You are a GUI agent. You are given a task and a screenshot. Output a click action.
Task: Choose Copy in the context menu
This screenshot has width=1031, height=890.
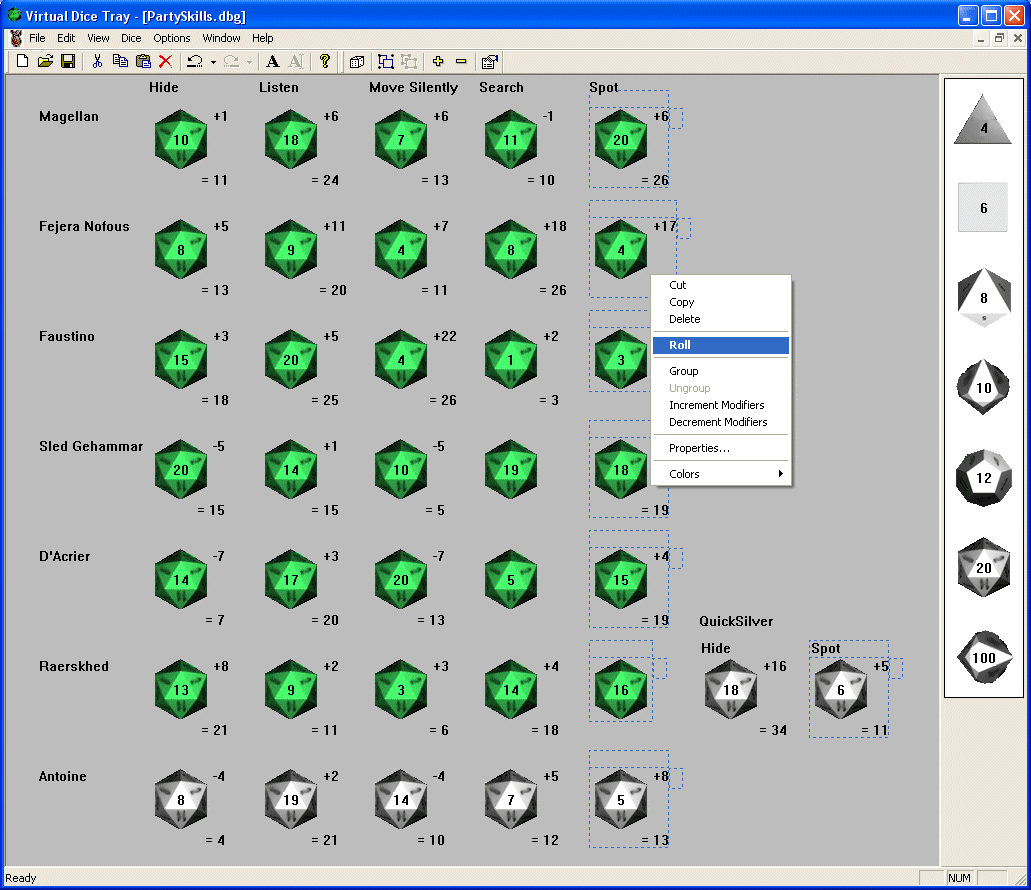tap(721, 302)
